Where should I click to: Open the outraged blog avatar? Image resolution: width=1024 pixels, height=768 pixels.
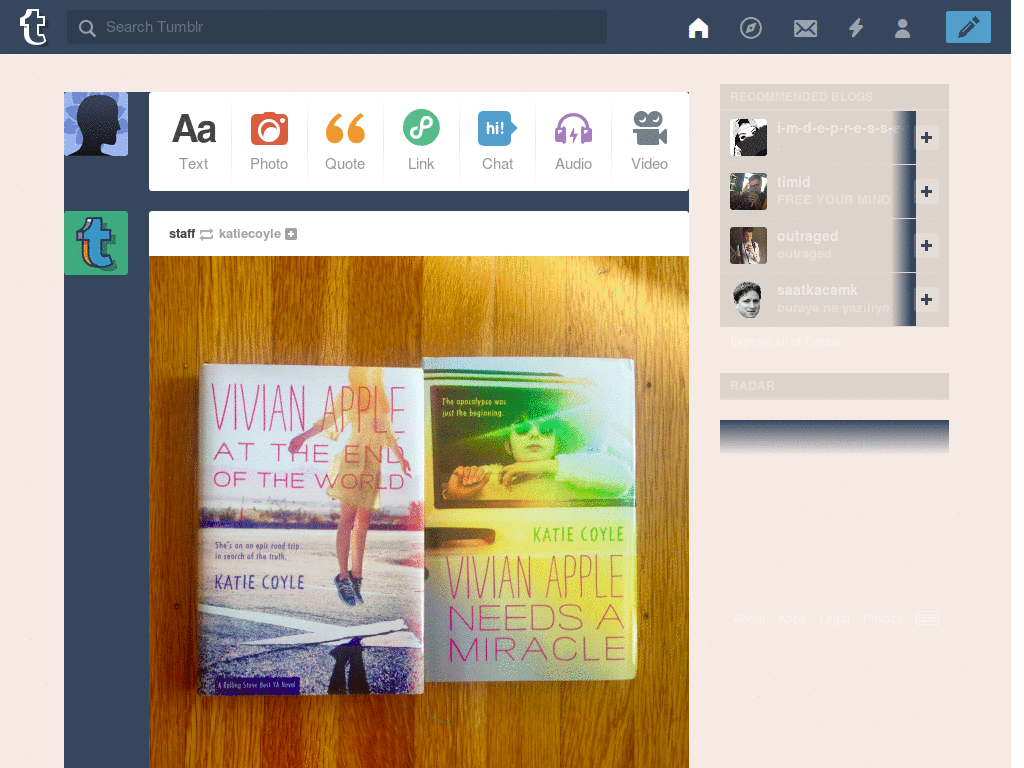point(748,246)
